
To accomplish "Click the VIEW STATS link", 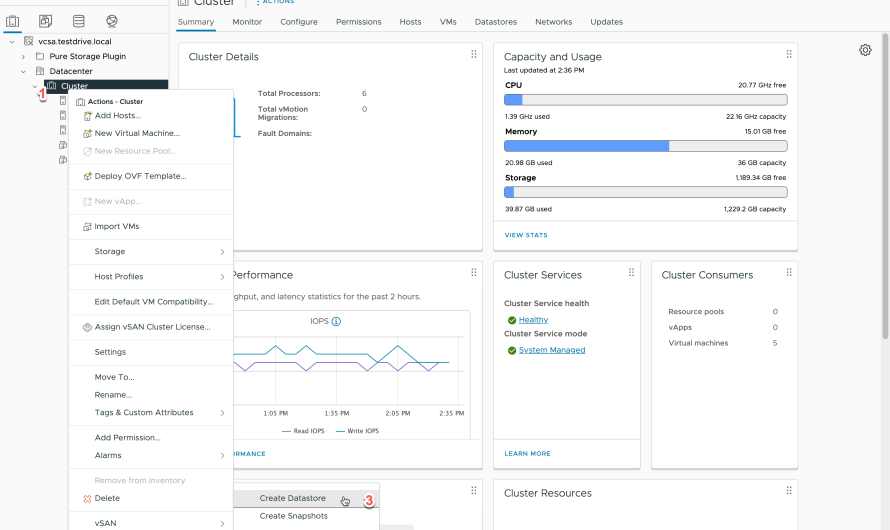I will coord(526,235).
